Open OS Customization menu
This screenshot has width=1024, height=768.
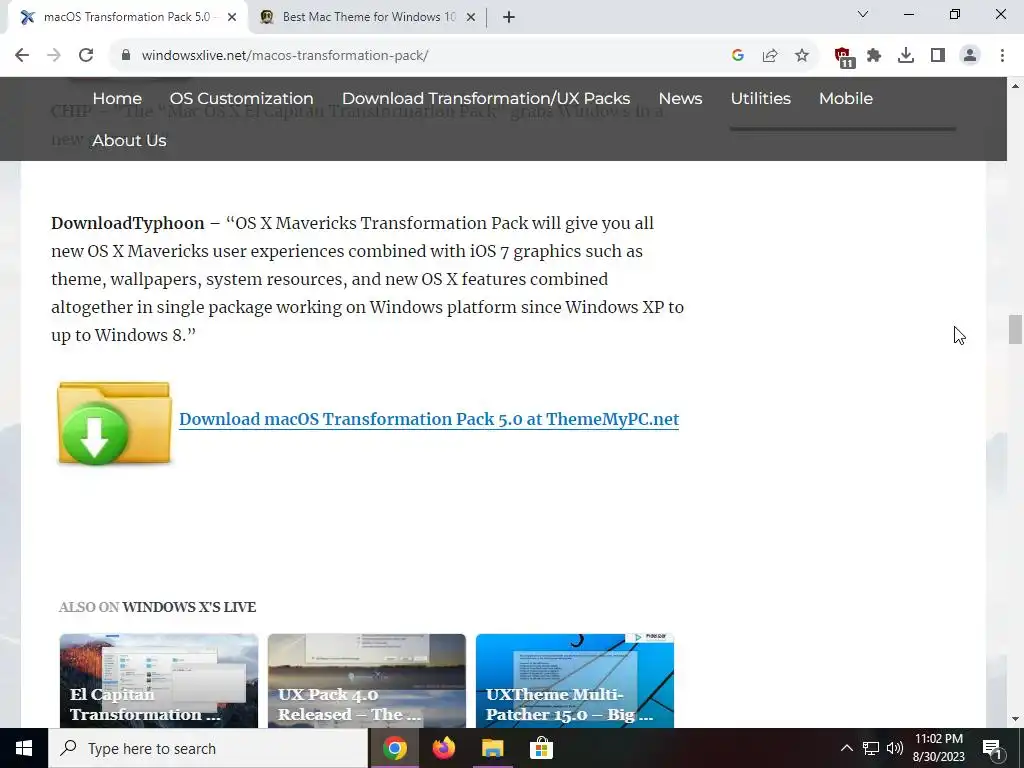(242, 99)
